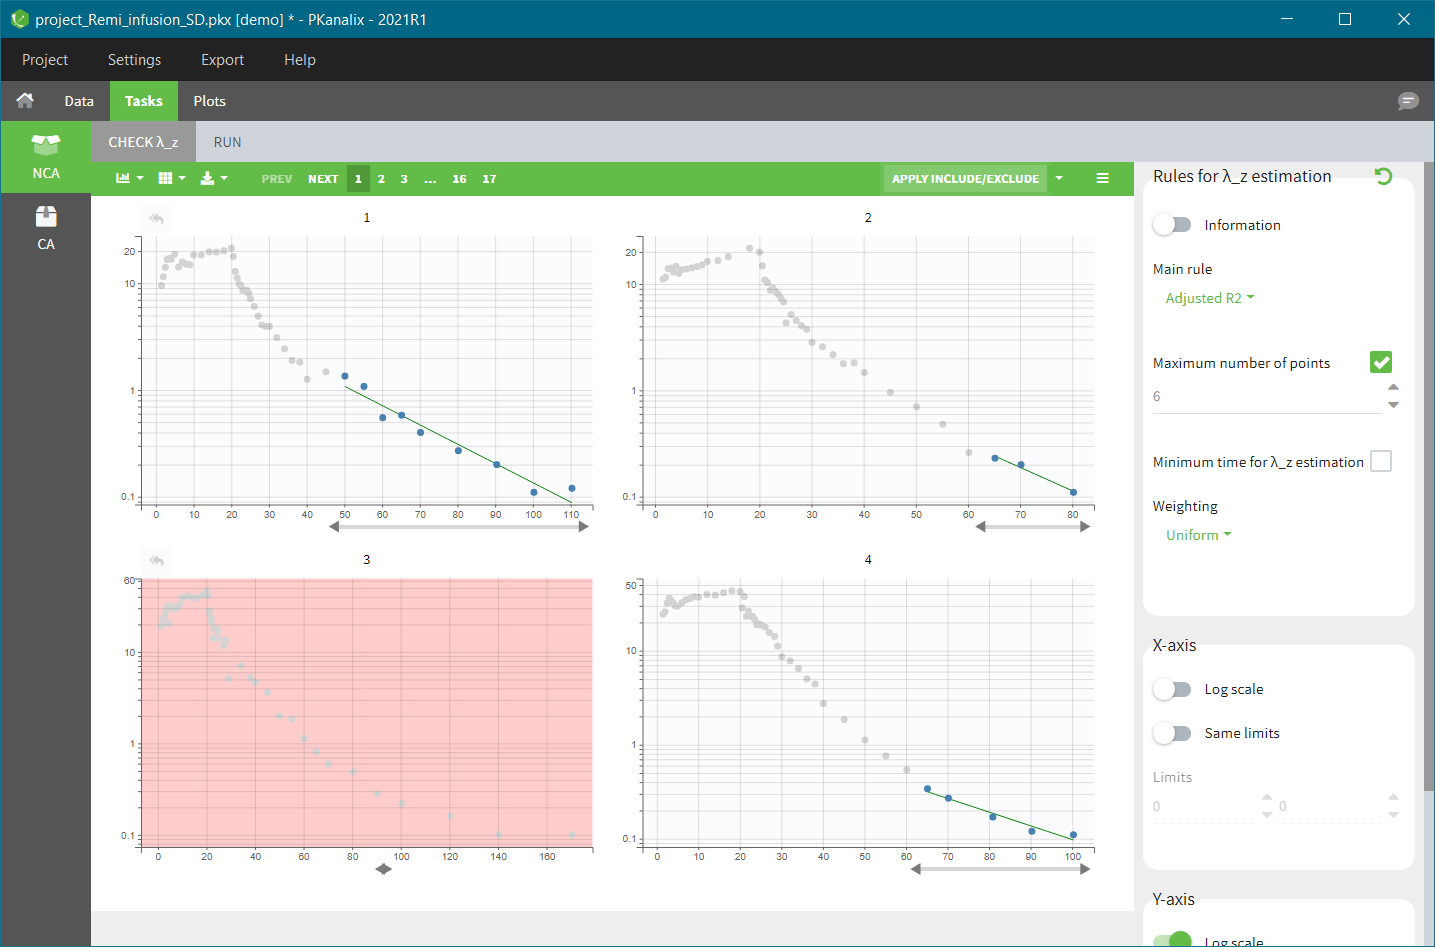This screenshot has width=1435, height=947.
Task: Expand arrow next to Apply Include/Exclude
Action: point(1059,179)
